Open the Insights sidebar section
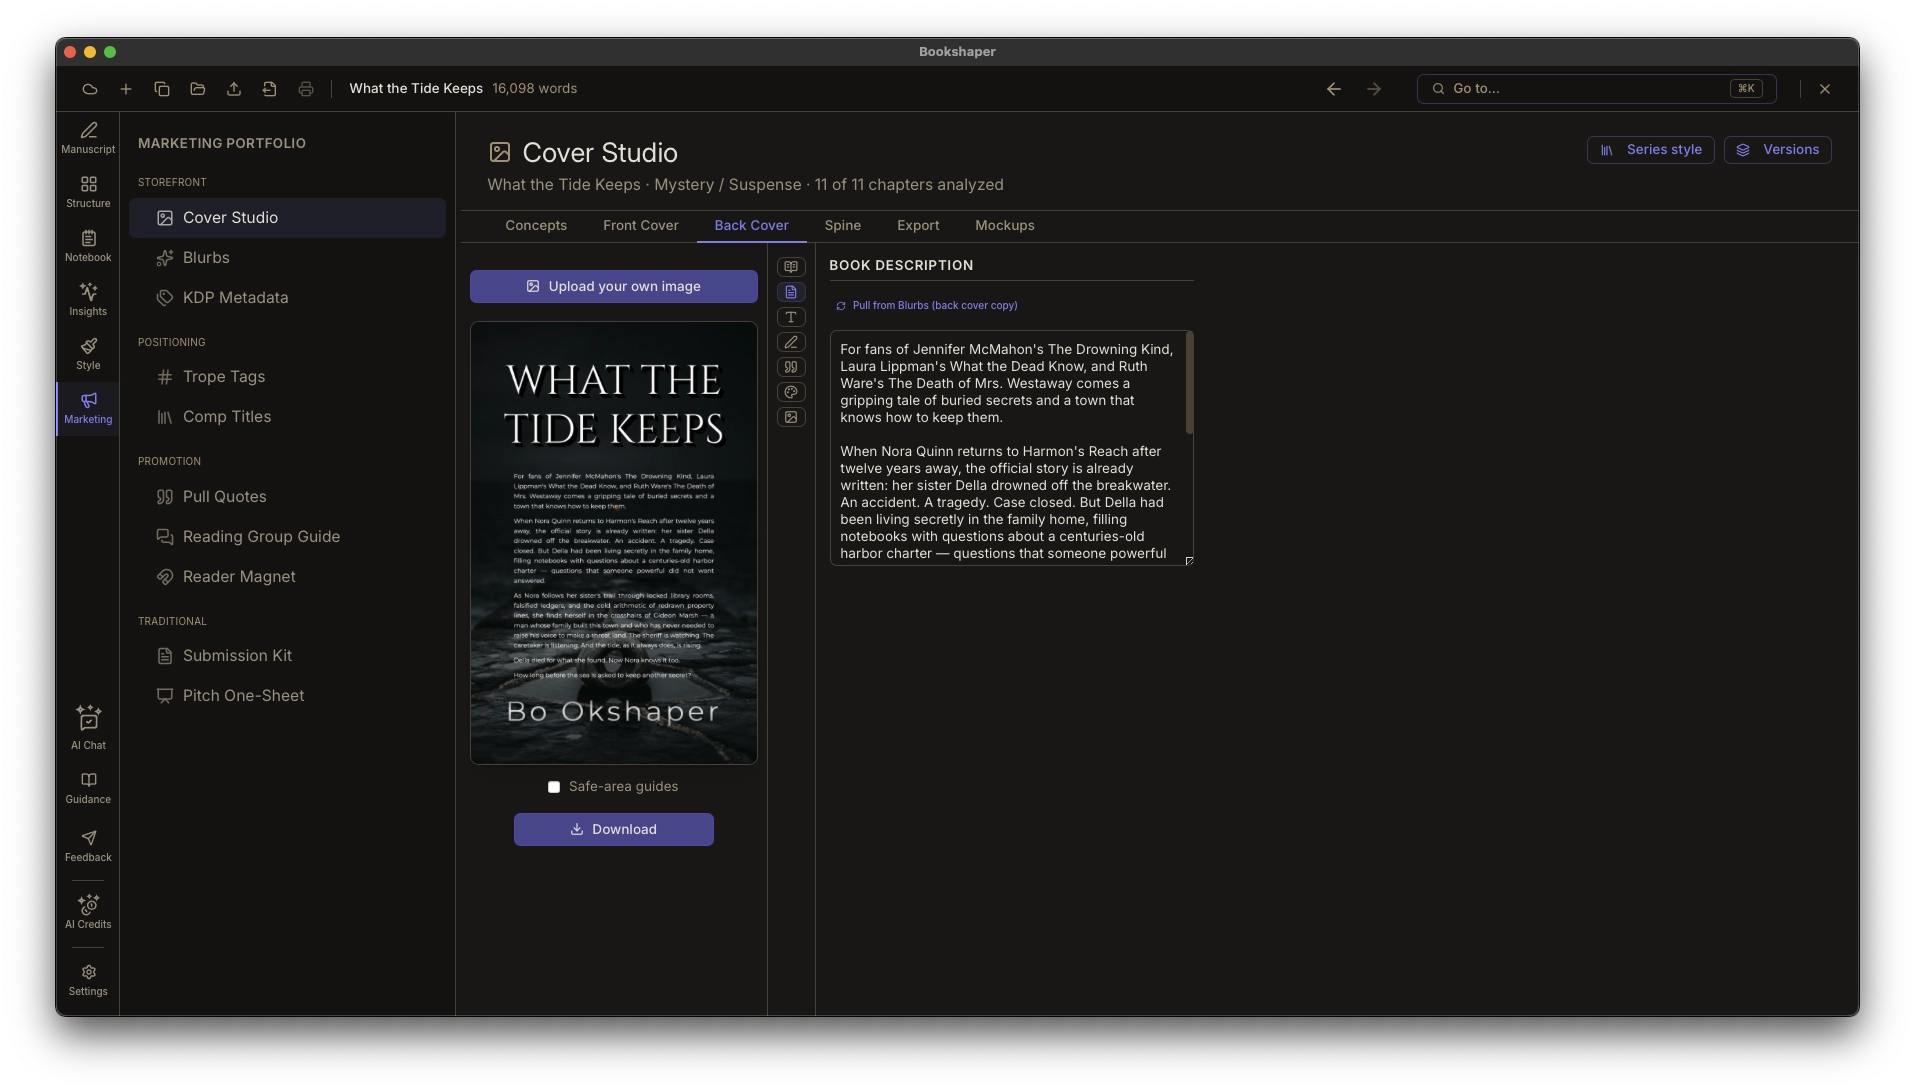This screenshot has height=1090, width=1915. point(88,299)
